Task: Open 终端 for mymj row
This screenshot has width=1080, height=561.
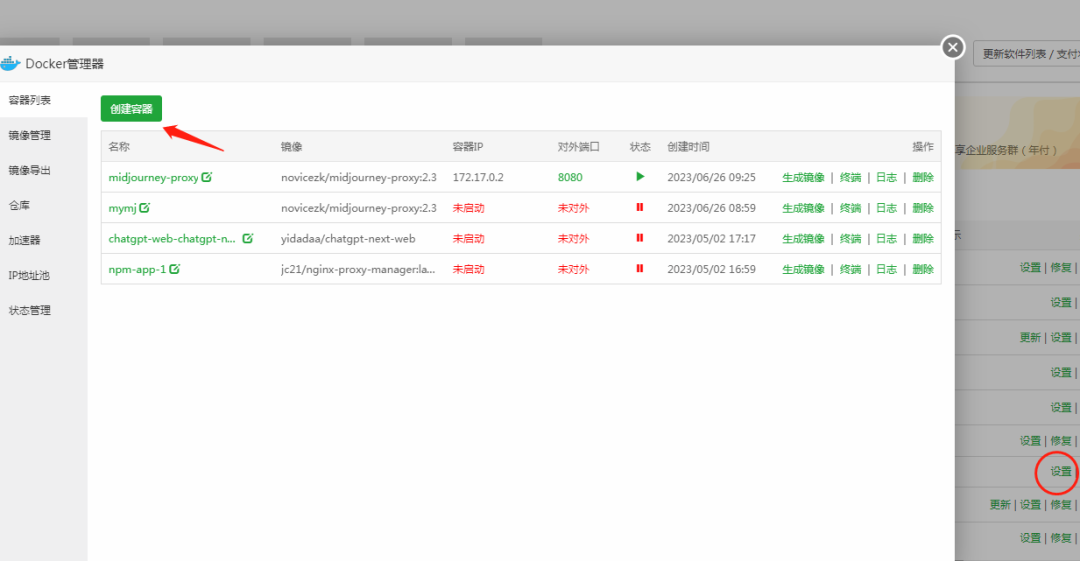Action: click(x=851, y=208)
